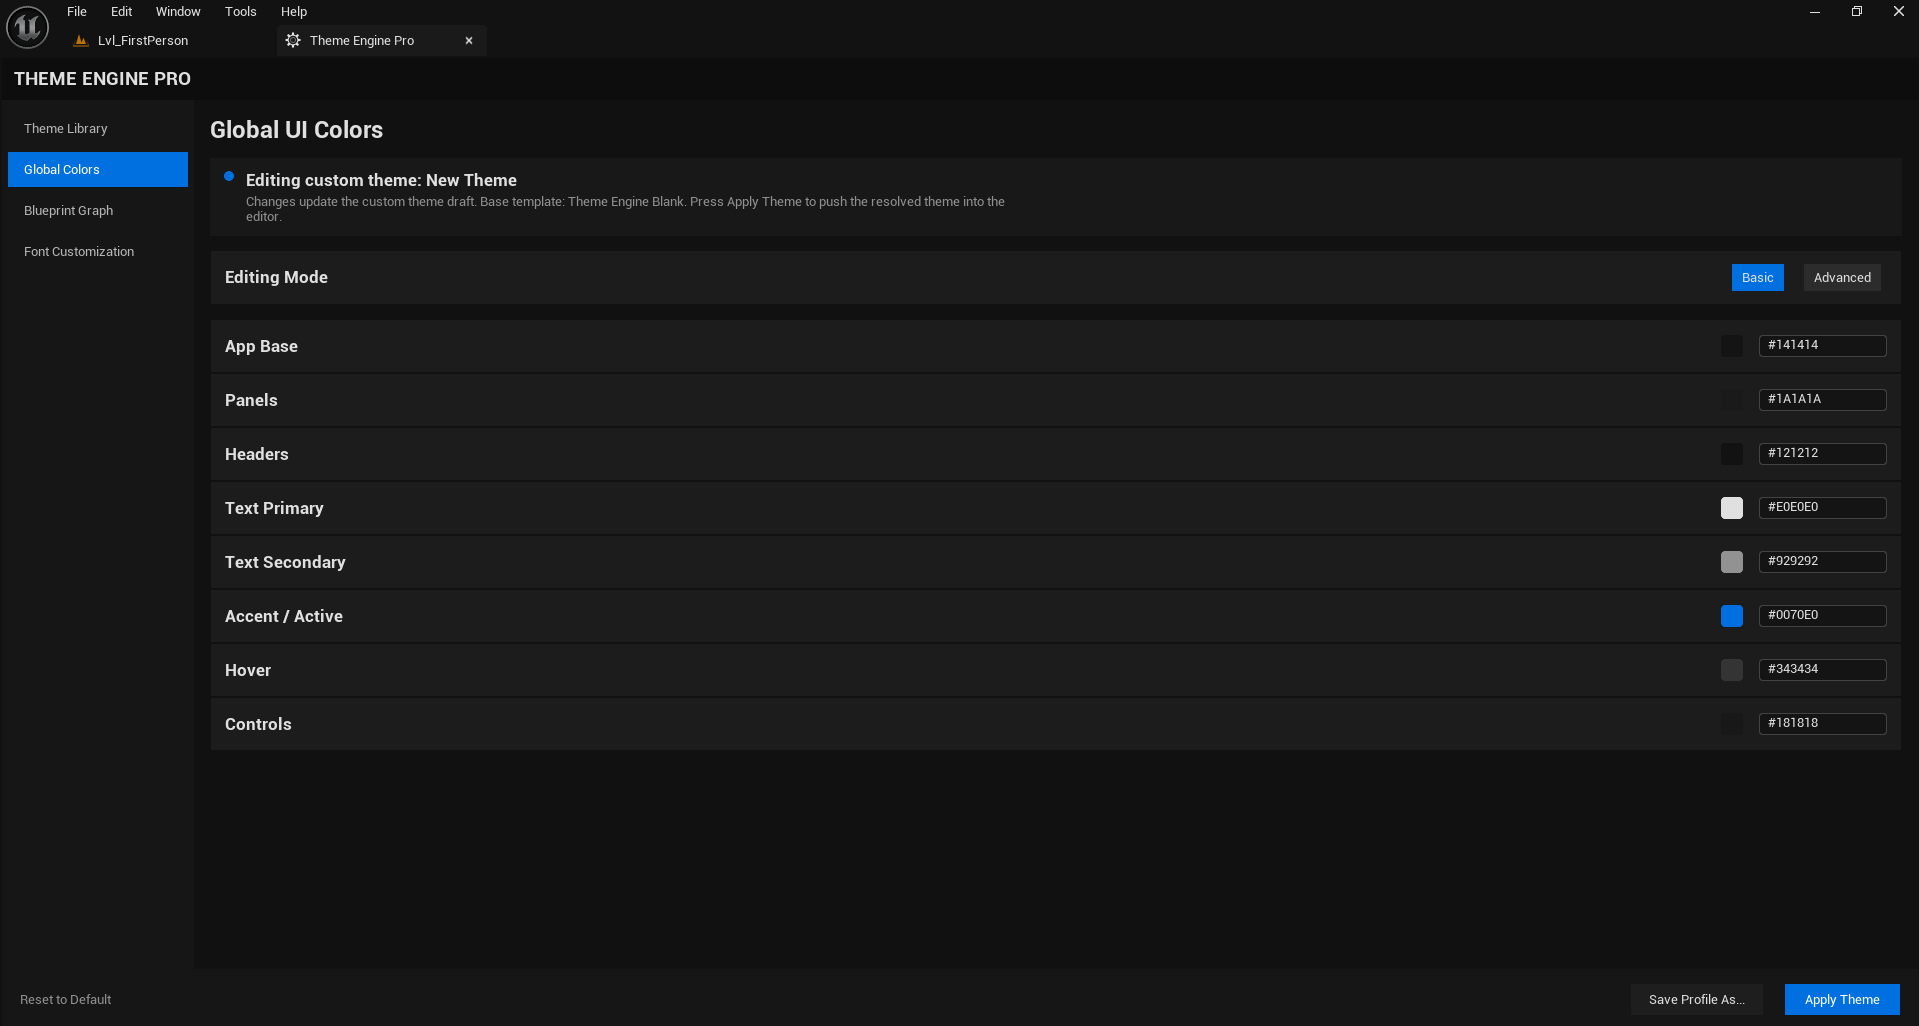Switch editing mode to Advanced
The height and width of the screenshot is (1026, 1919).
(x=1842, y=278)
